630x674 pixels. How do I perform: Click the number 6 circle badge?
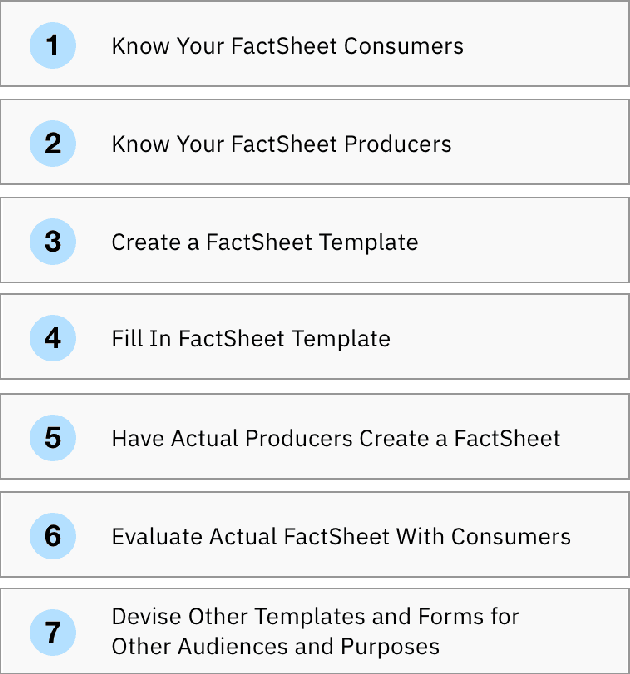tap(53, 535)
